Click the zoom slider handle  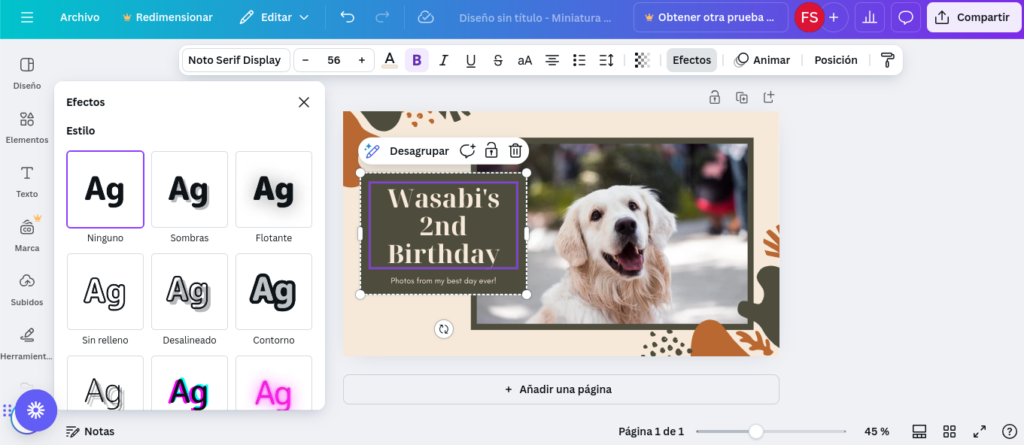click(x=756, y=431)
